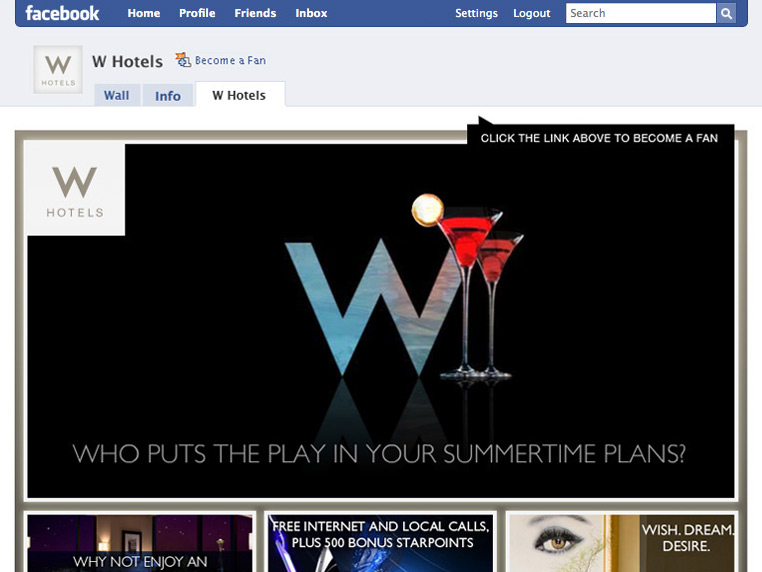Open the Inbox
The width and height of the screenshot is (762, 572).
tap(311, 13)
